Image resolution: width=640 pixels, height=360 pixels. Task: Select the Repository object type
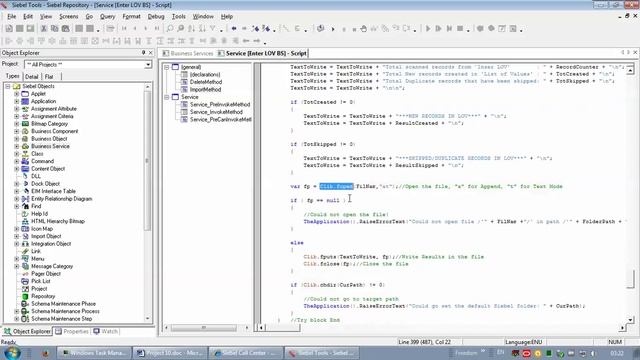click(x=43, y=296)
